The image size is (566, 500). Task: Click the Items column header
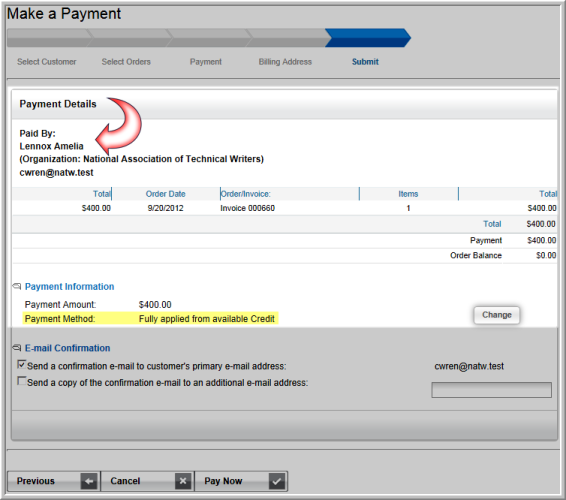tap(408, 194)
